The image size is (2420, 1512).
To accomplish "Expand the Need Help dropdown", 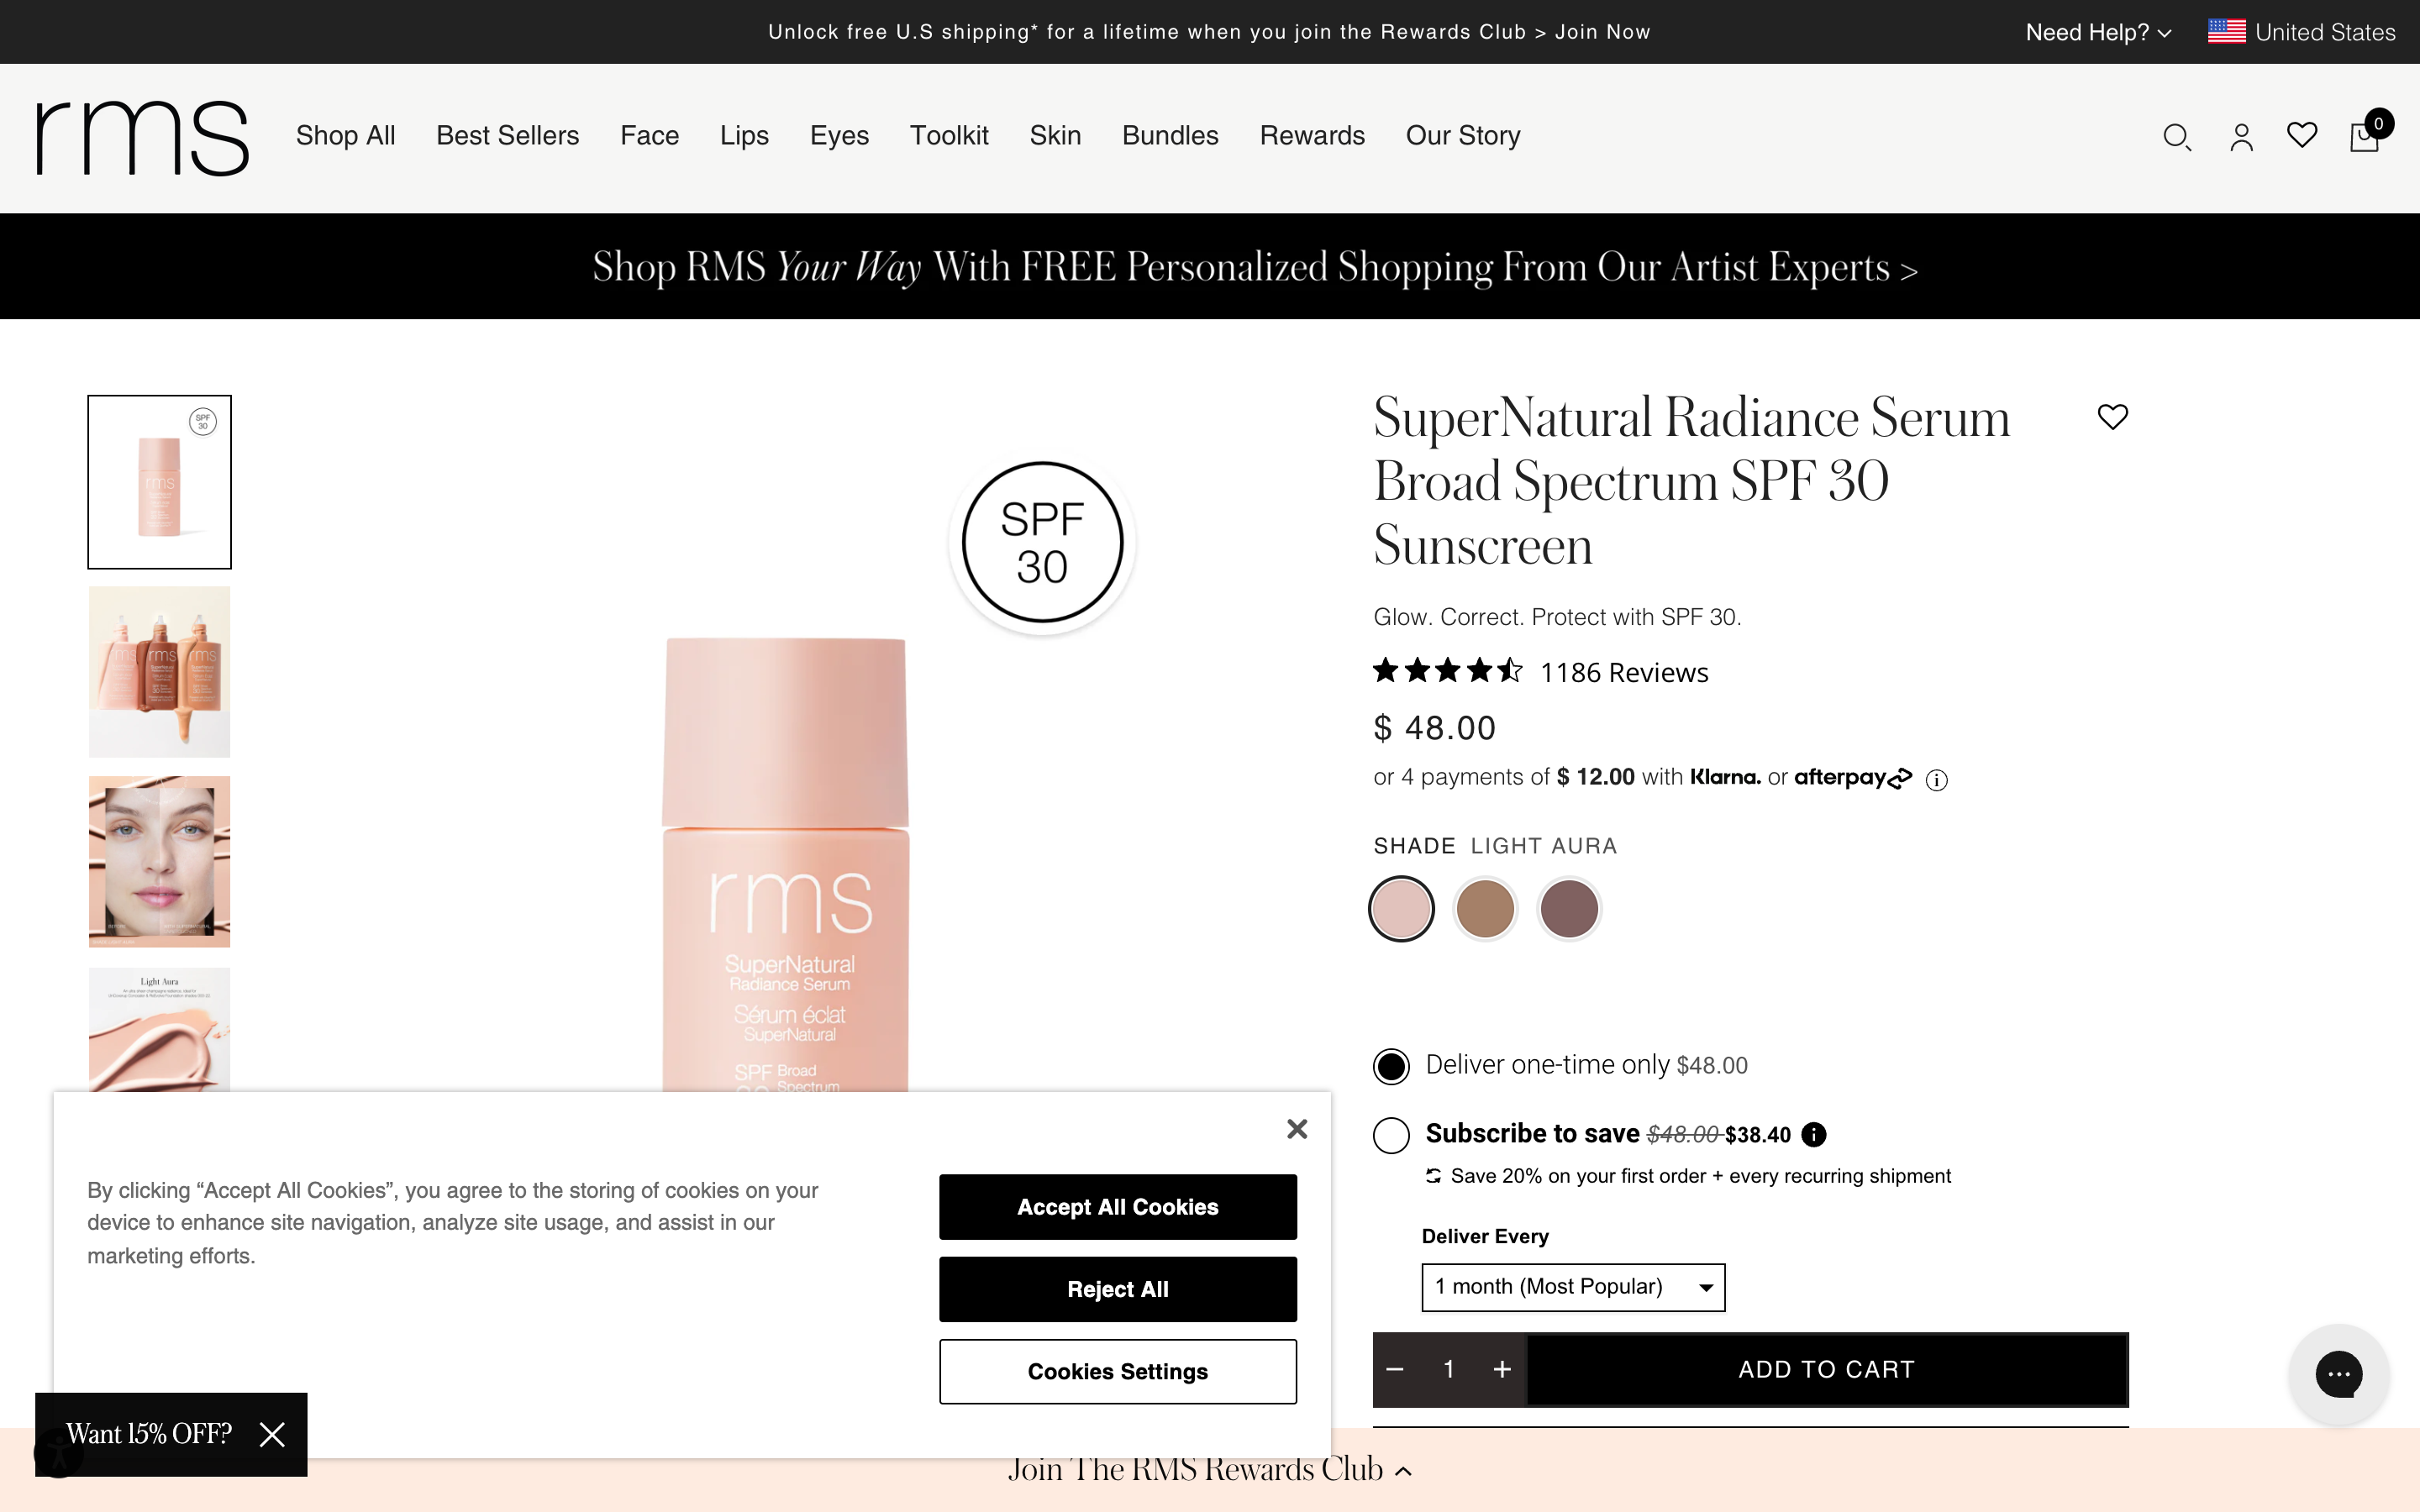I will click(x=2097, y=32).
